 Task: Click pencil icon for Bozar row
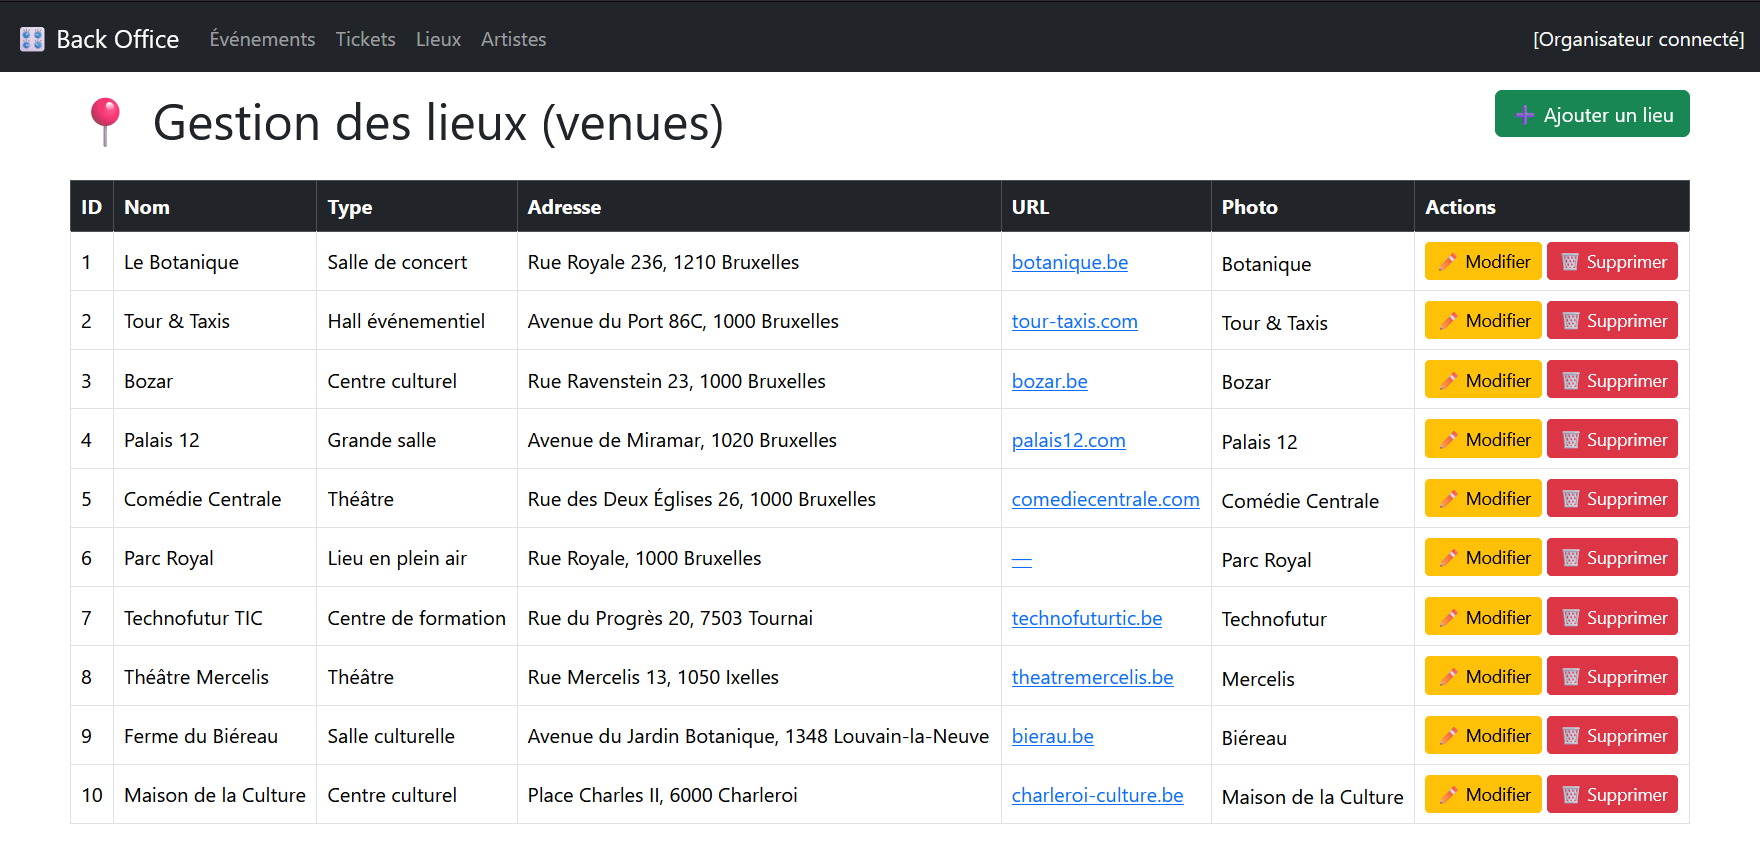pos(1447,381)
